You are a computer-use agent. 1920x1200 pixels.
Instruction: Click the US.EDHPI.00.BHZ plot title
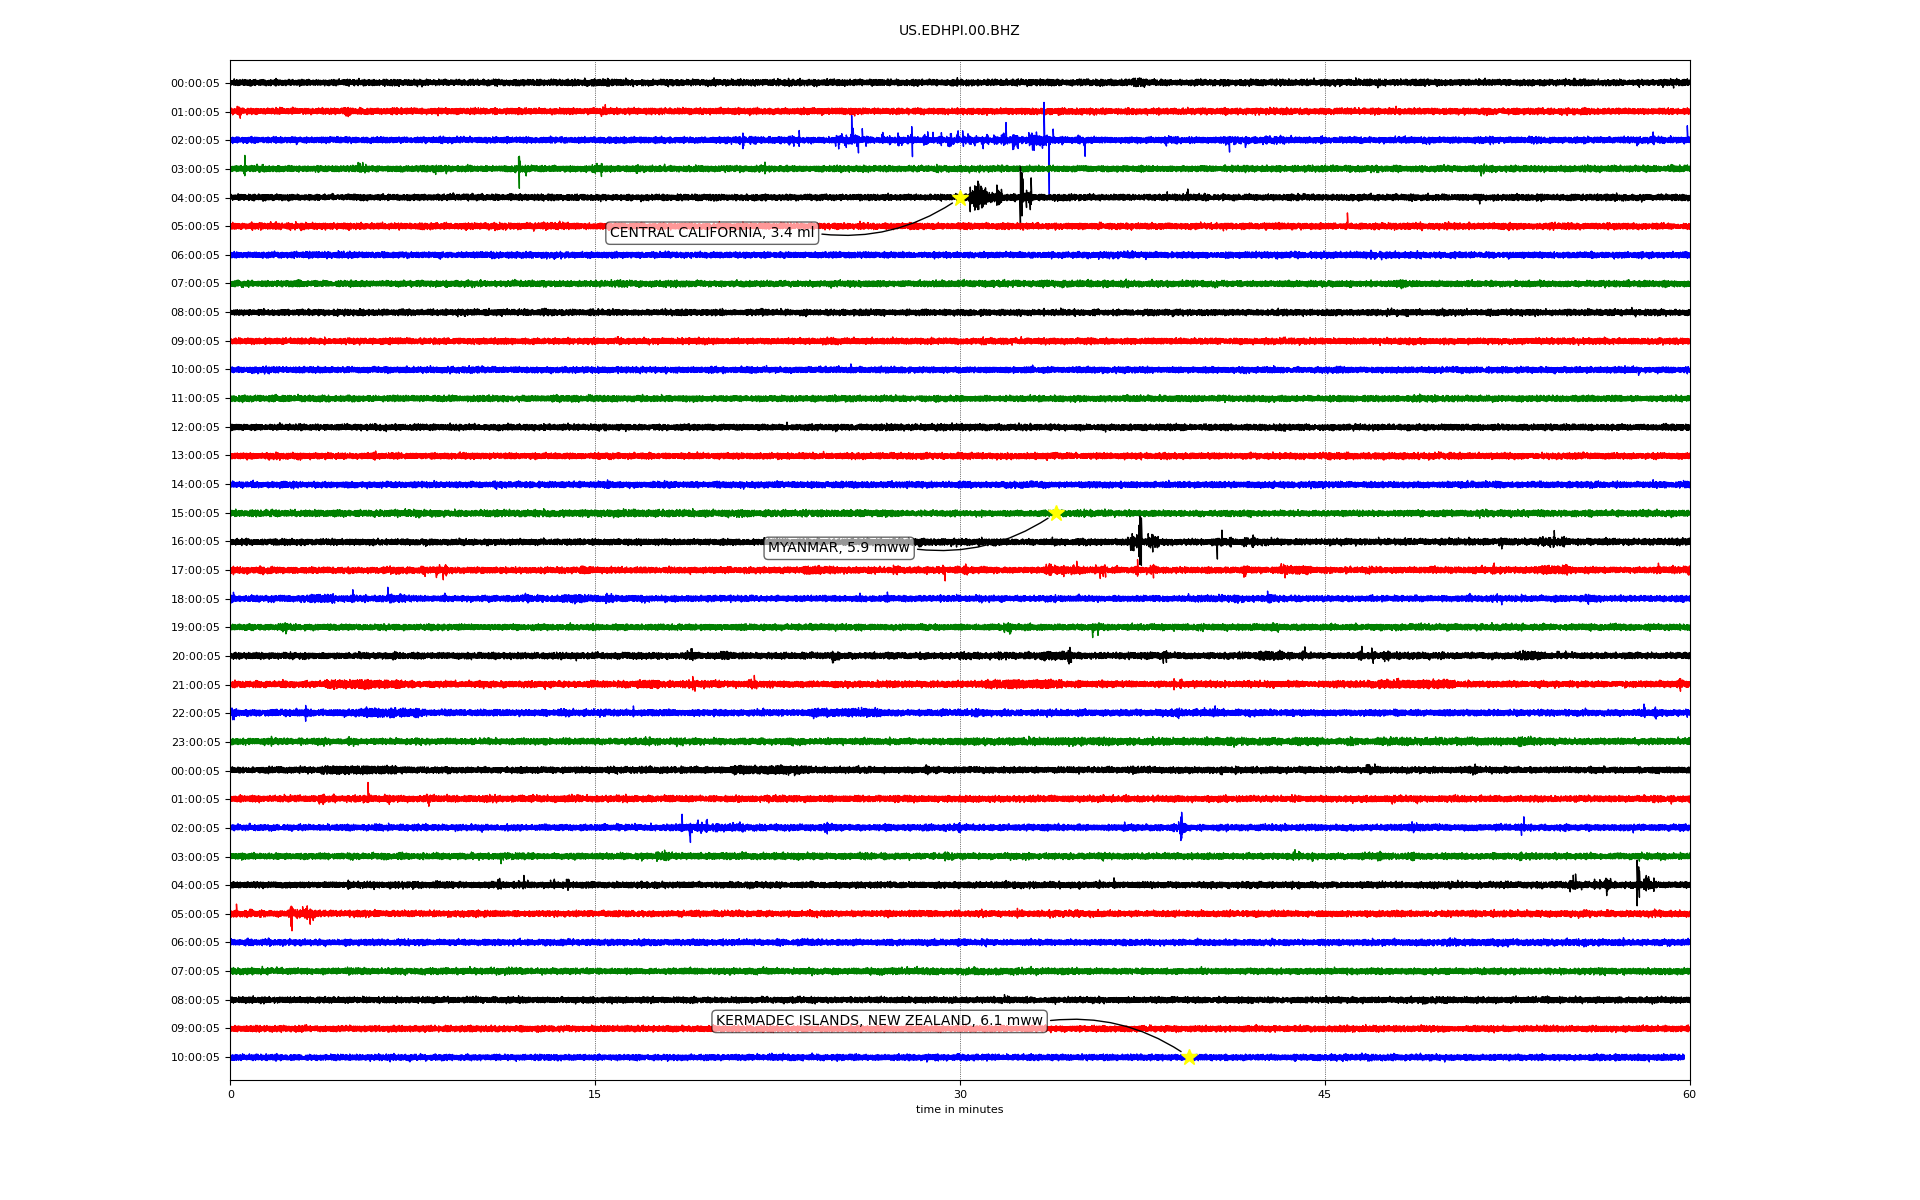click(x=959, y=31)
